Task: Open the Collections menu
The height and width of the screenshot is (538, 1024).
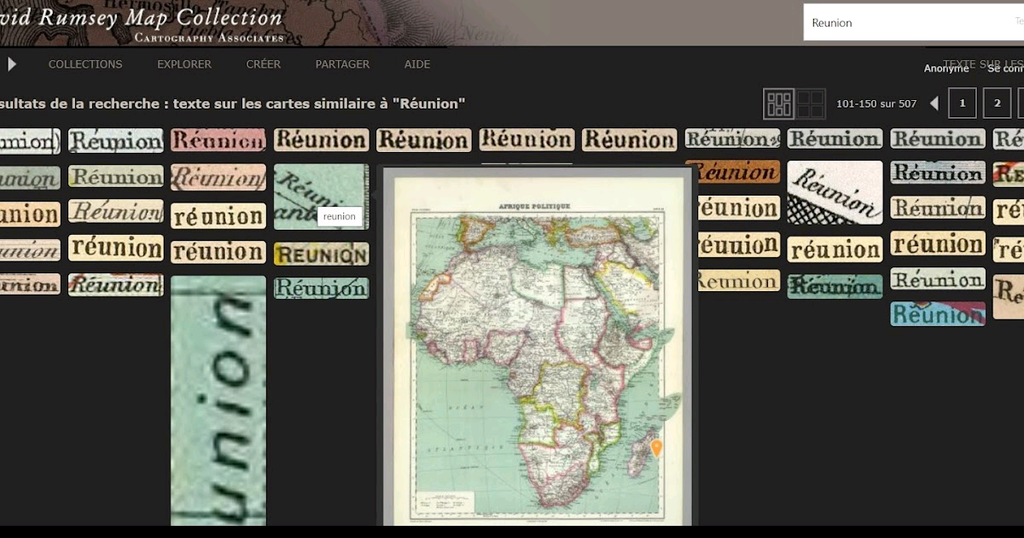Action: click(85, 64)
